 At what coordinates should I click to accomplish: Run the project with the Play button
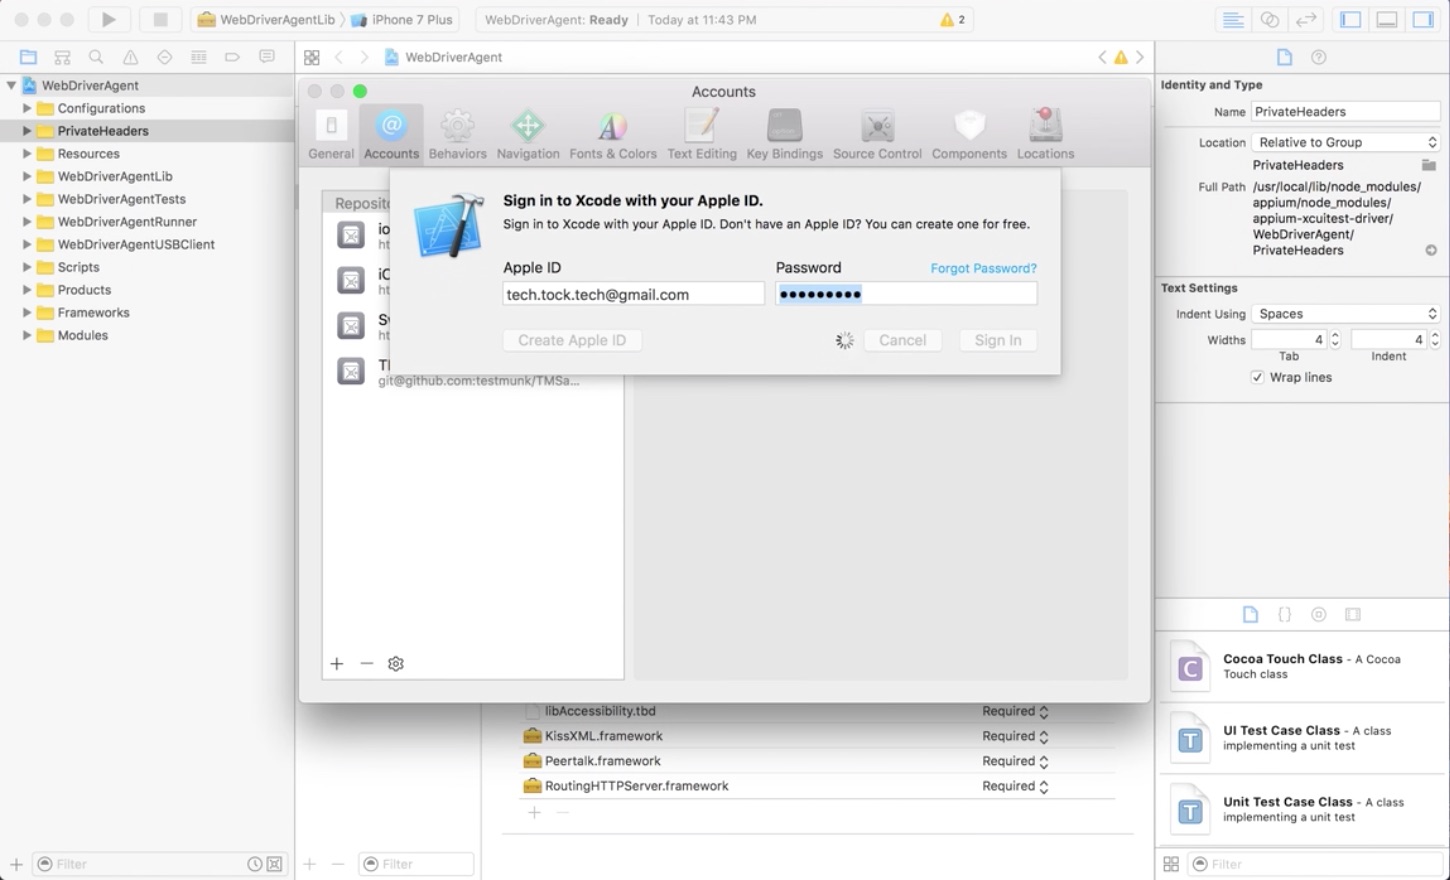click(x=109, y=19)
